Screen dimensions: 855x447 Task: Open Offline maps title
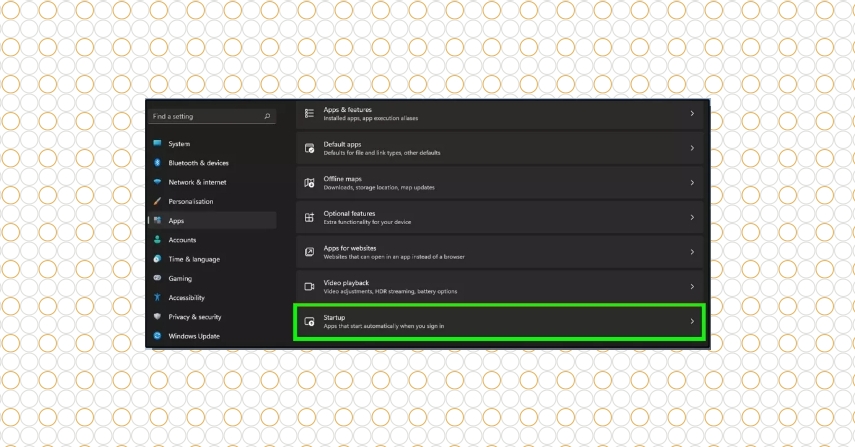coord(342,179)
